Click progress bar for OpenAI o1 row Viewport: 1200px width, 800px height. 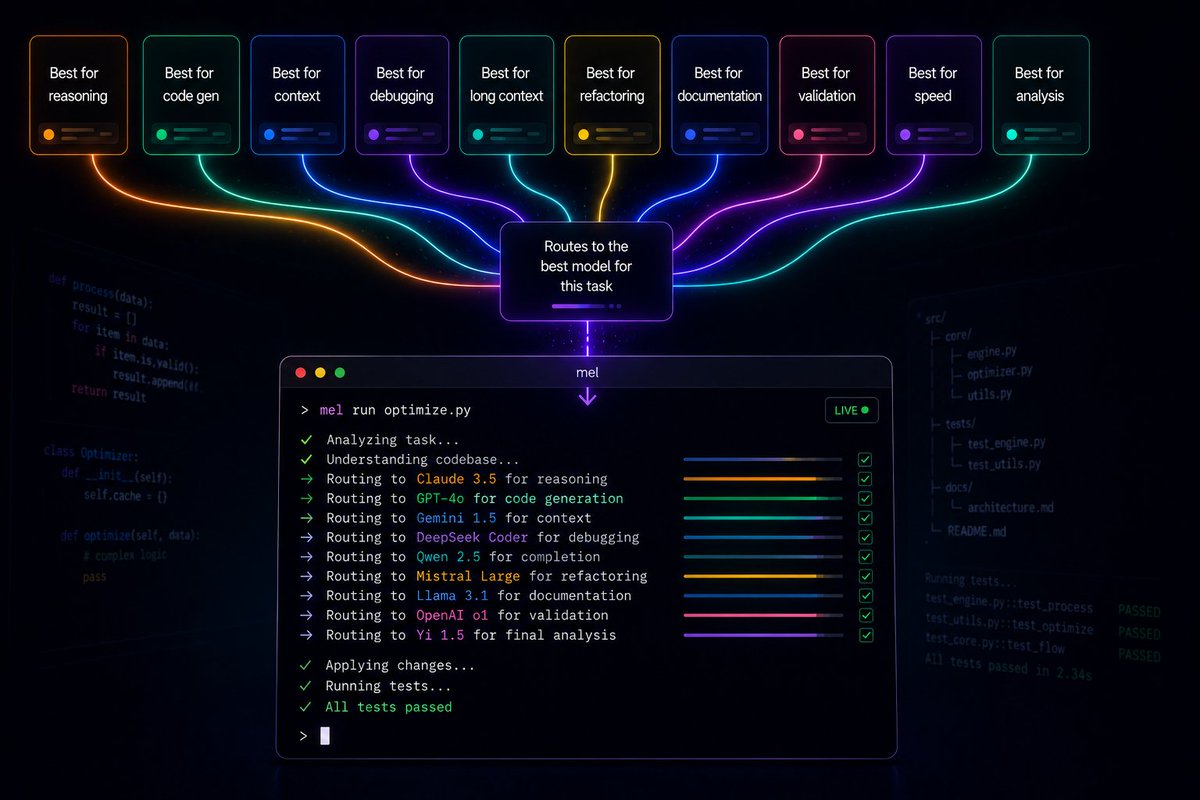point(762,615)
